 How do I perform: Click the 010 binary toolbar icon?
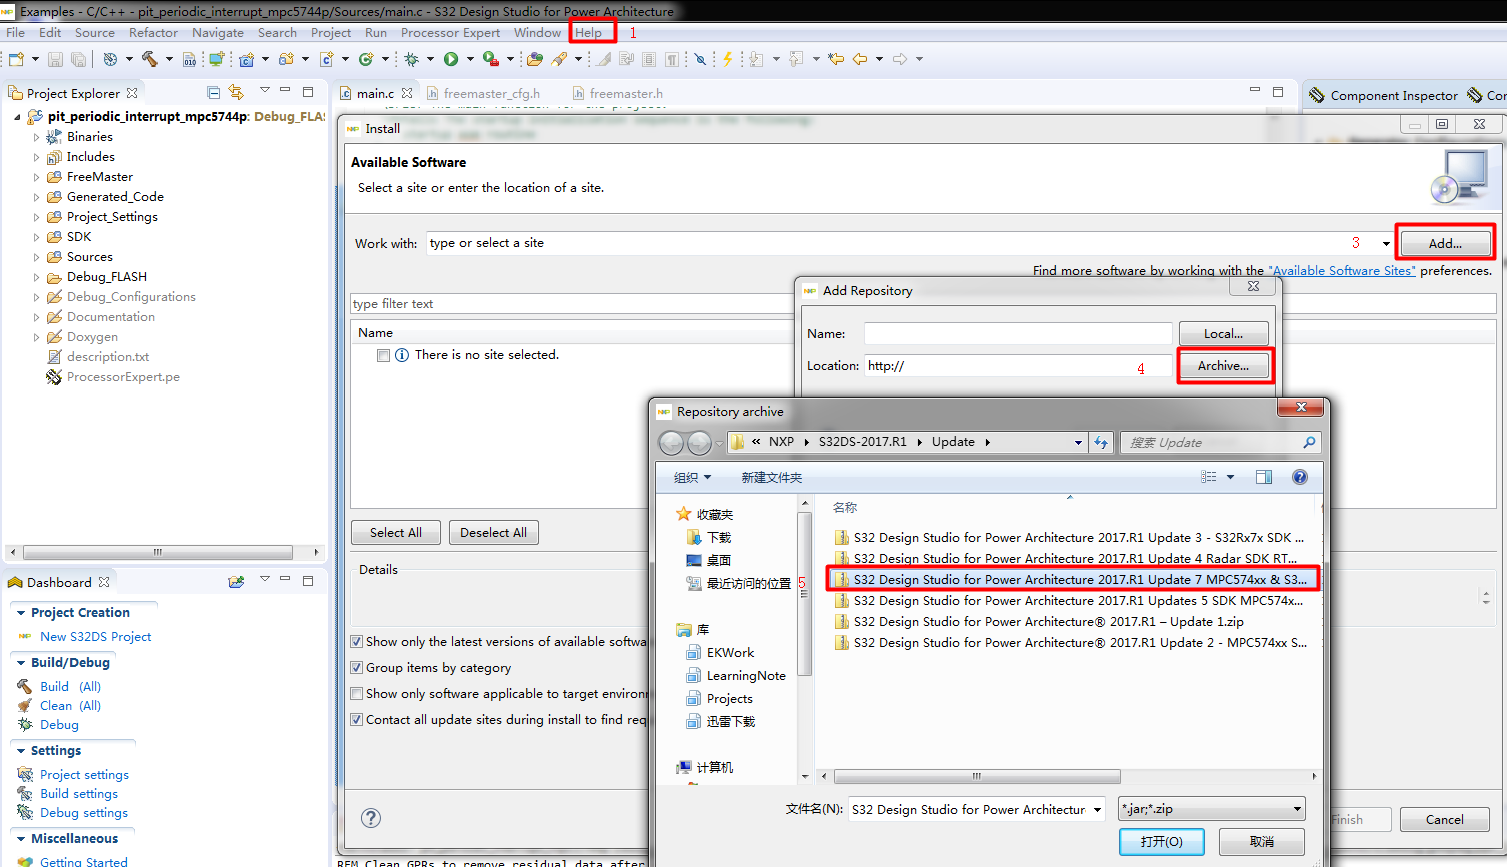(189, 59)
